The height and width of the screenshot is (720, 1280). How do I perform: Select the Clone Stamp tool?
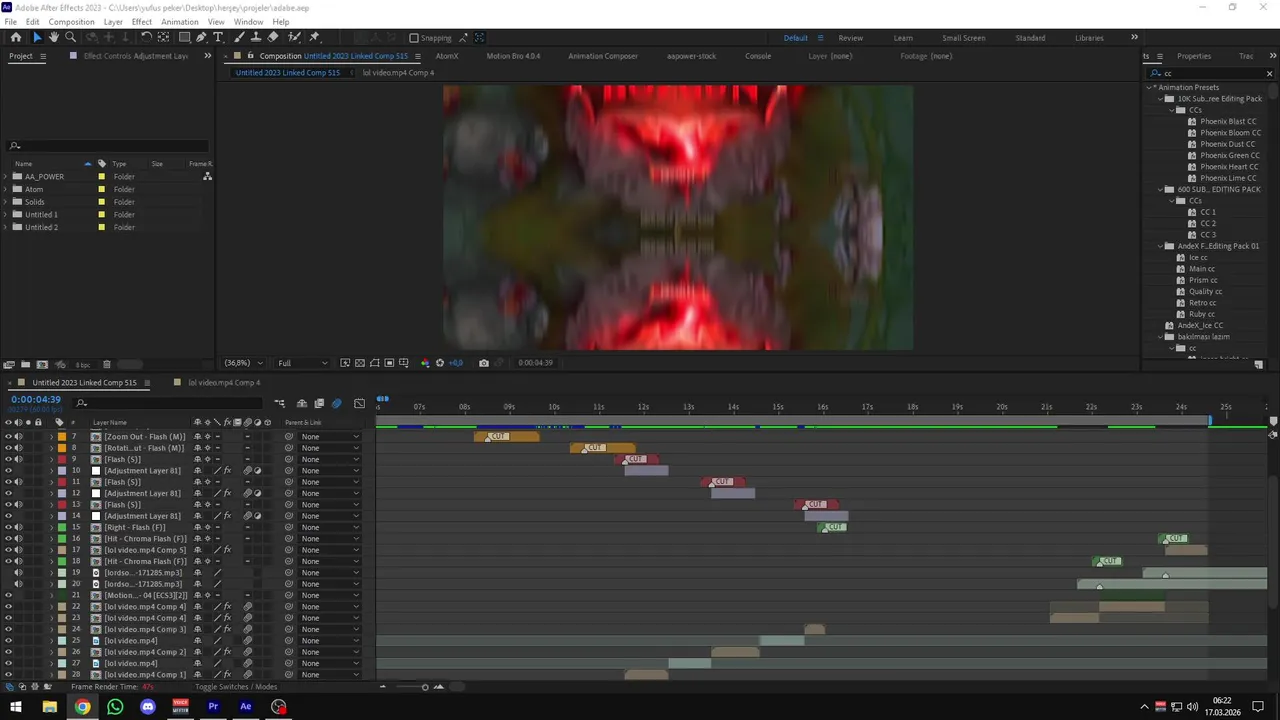point(256,38)
